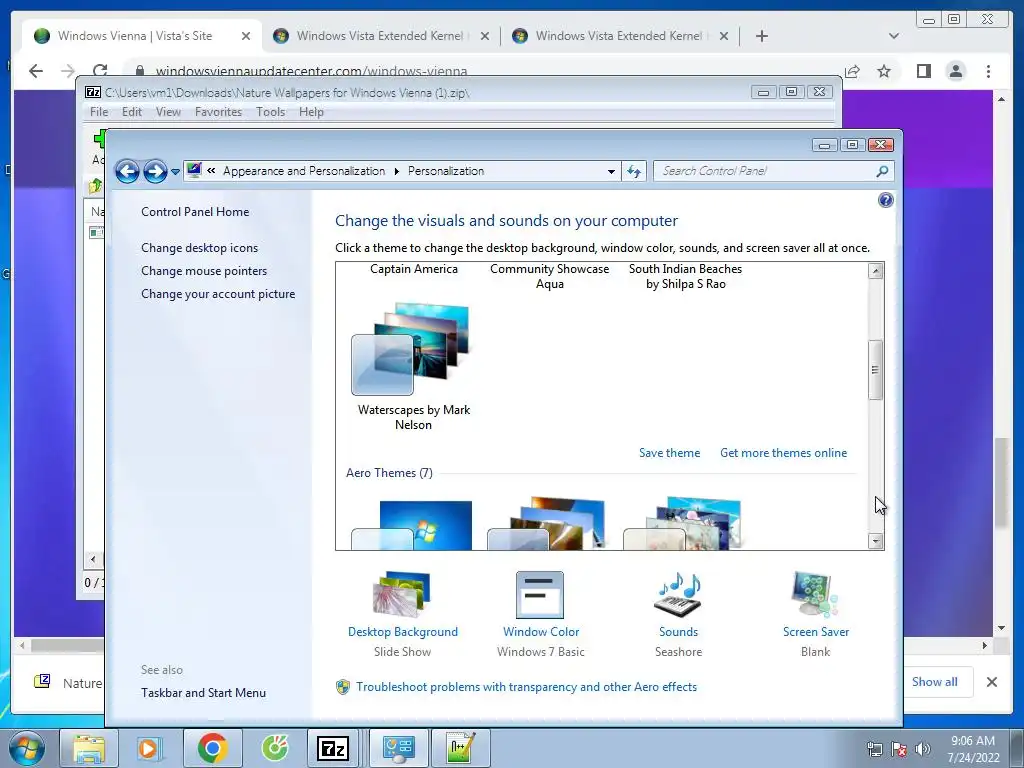Go forward in Control Panel window
The image size is (1024, 768).
(x=155, y=171)
